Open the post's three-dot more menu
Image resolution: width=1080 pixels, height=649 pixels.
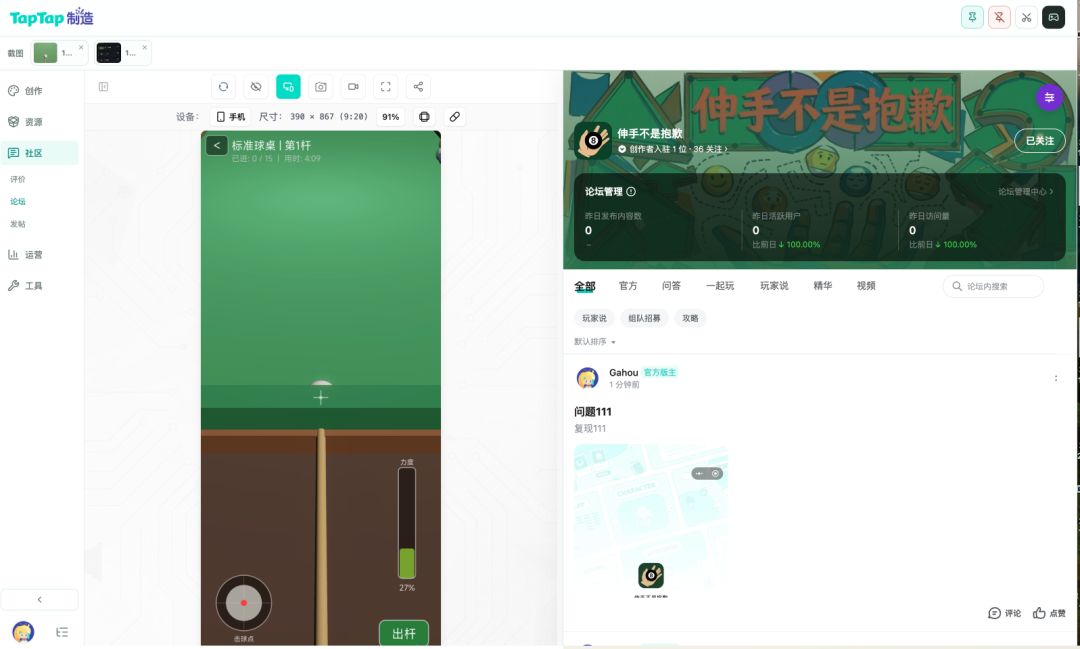[x=1055, y=378]
